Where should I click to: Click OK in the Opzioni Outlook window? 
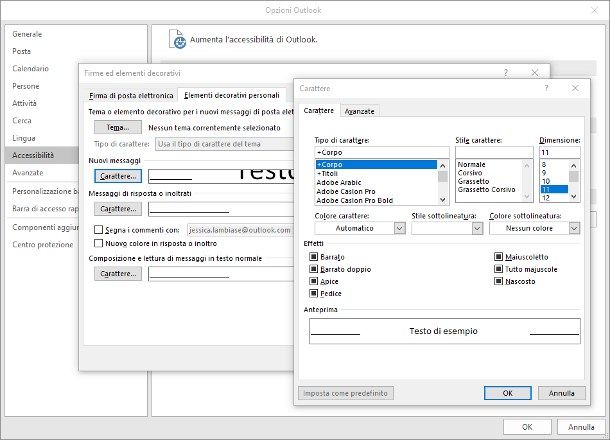click(527, 427)
